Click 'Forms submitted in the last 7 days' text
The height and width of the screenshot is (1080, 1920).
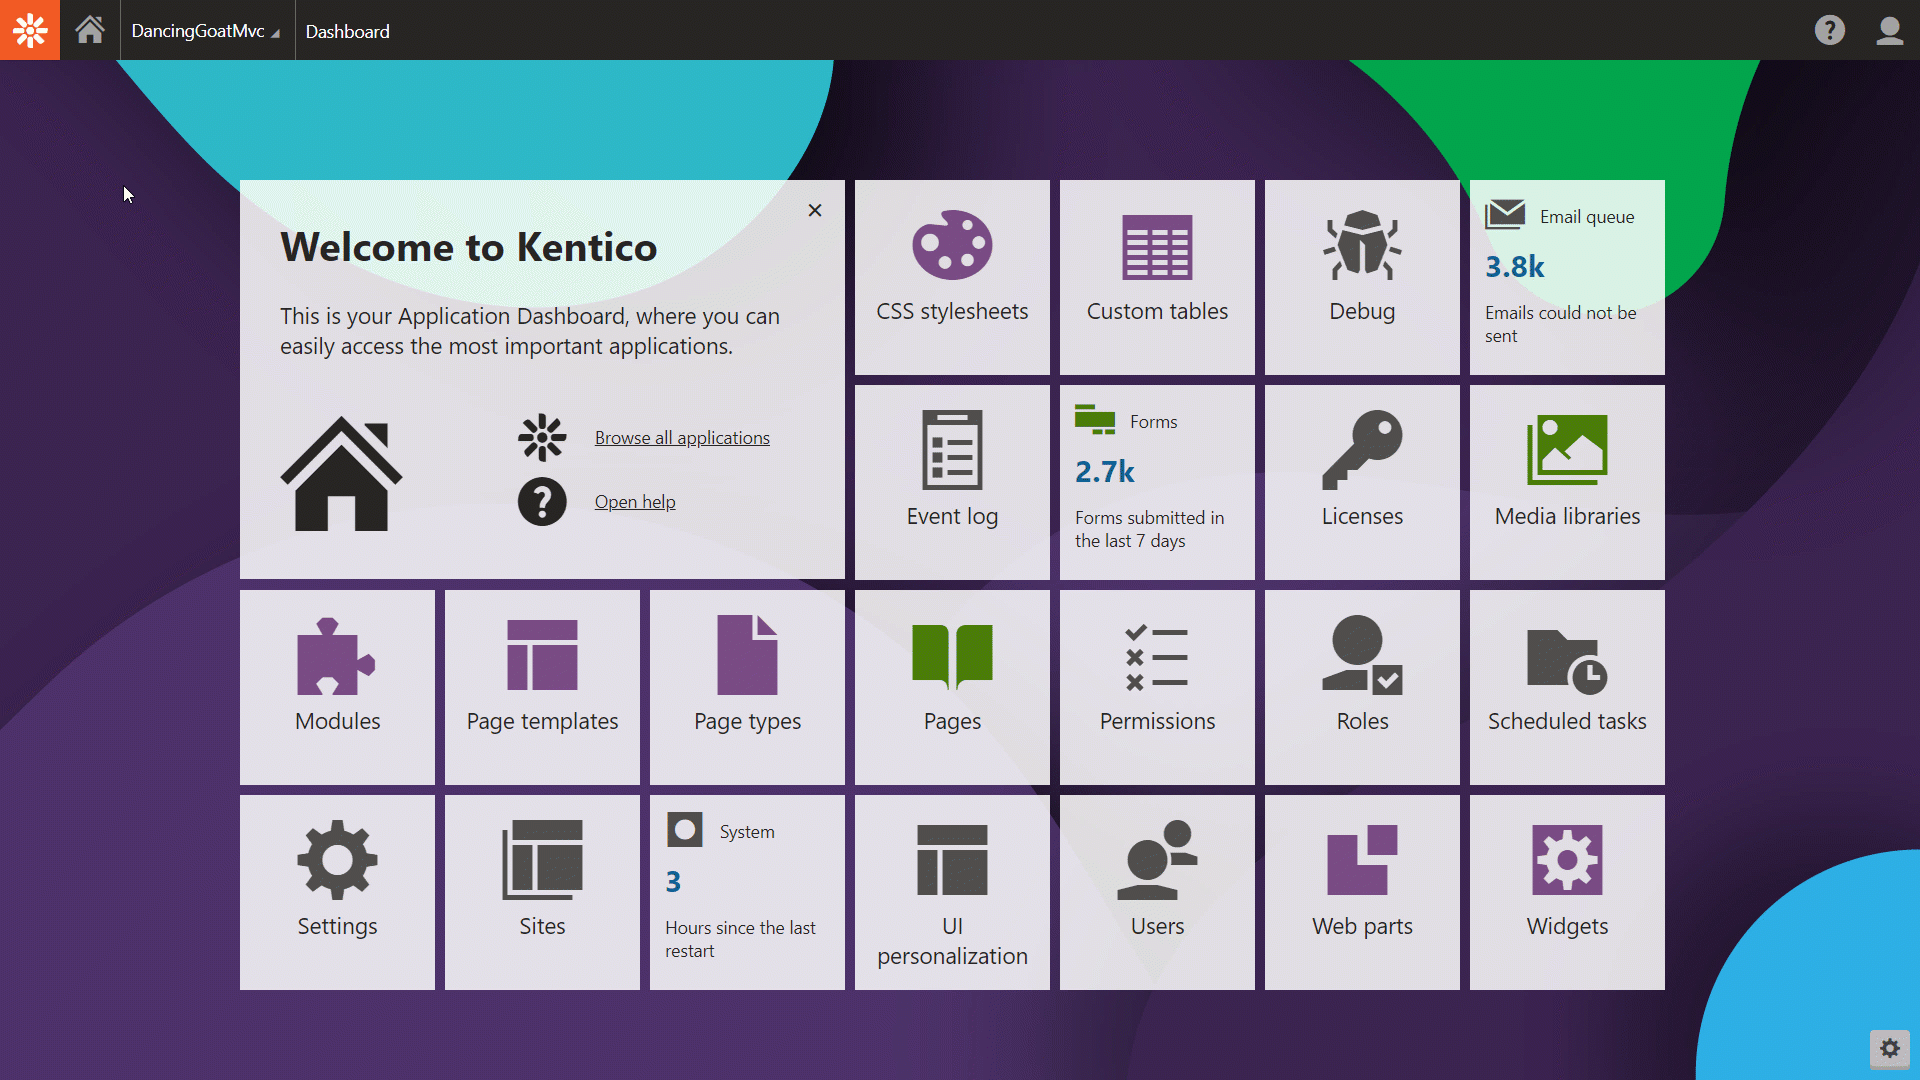coord(1149,529)
